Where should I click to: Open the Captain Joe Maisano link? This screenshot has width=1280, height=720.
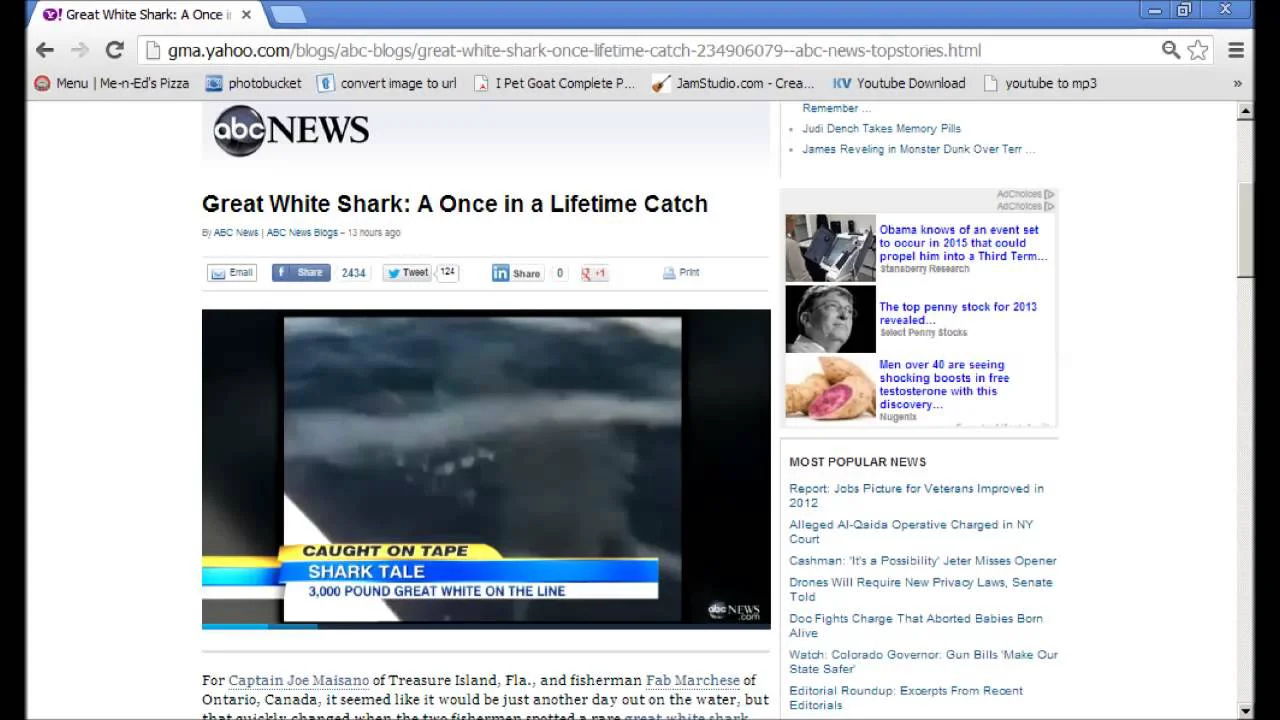point(298,681)
